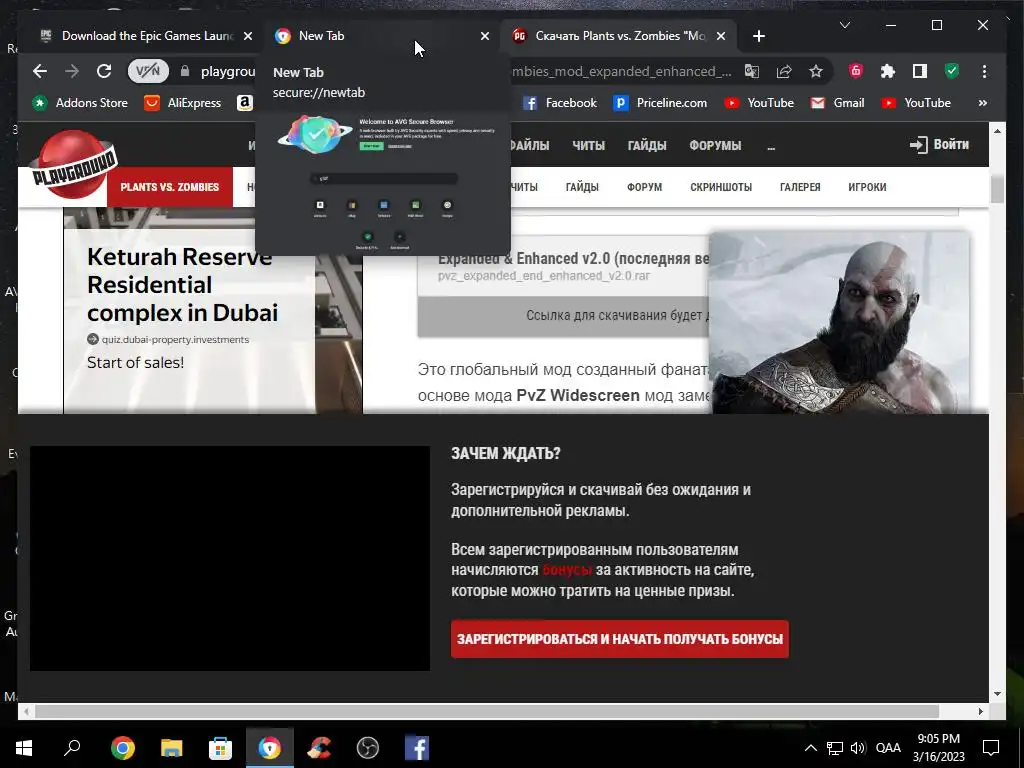Screen dimensions: 1024x768
Task: Open the Facebook app on taskbar
Action: 417,748
